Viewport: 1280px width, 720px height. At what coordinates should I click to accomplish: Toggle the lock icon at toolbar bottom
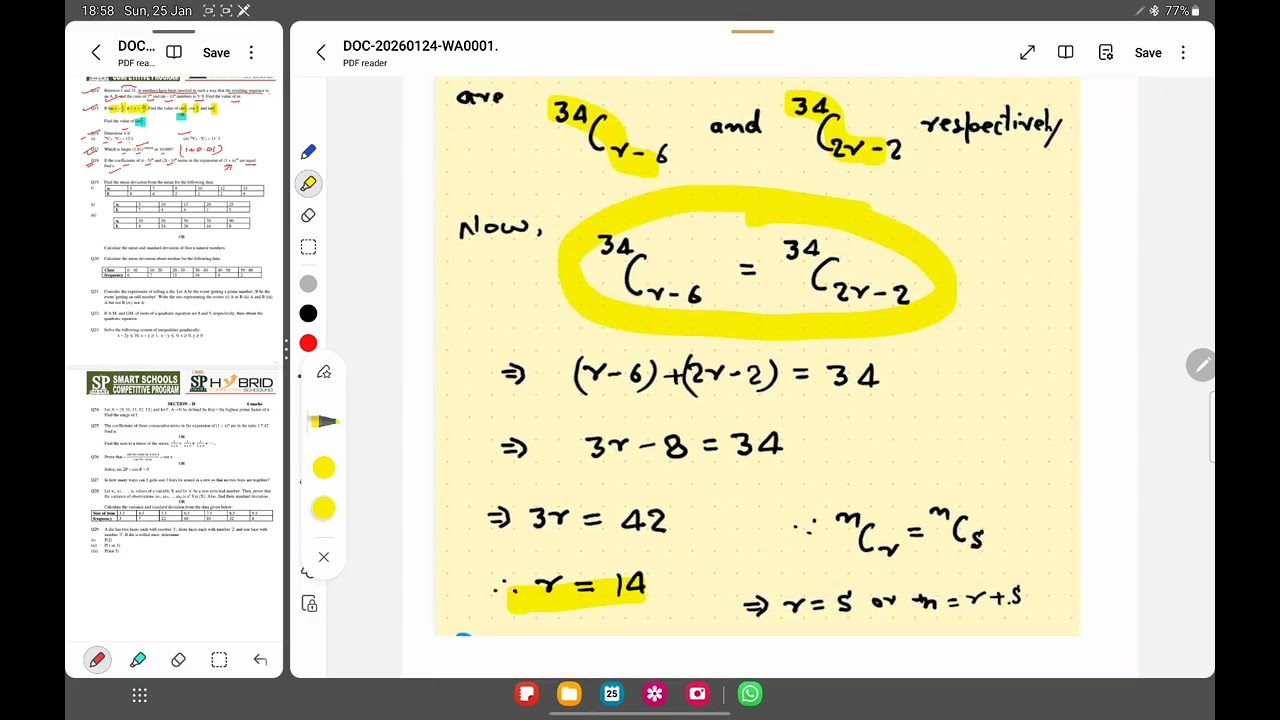coord(309,604)
